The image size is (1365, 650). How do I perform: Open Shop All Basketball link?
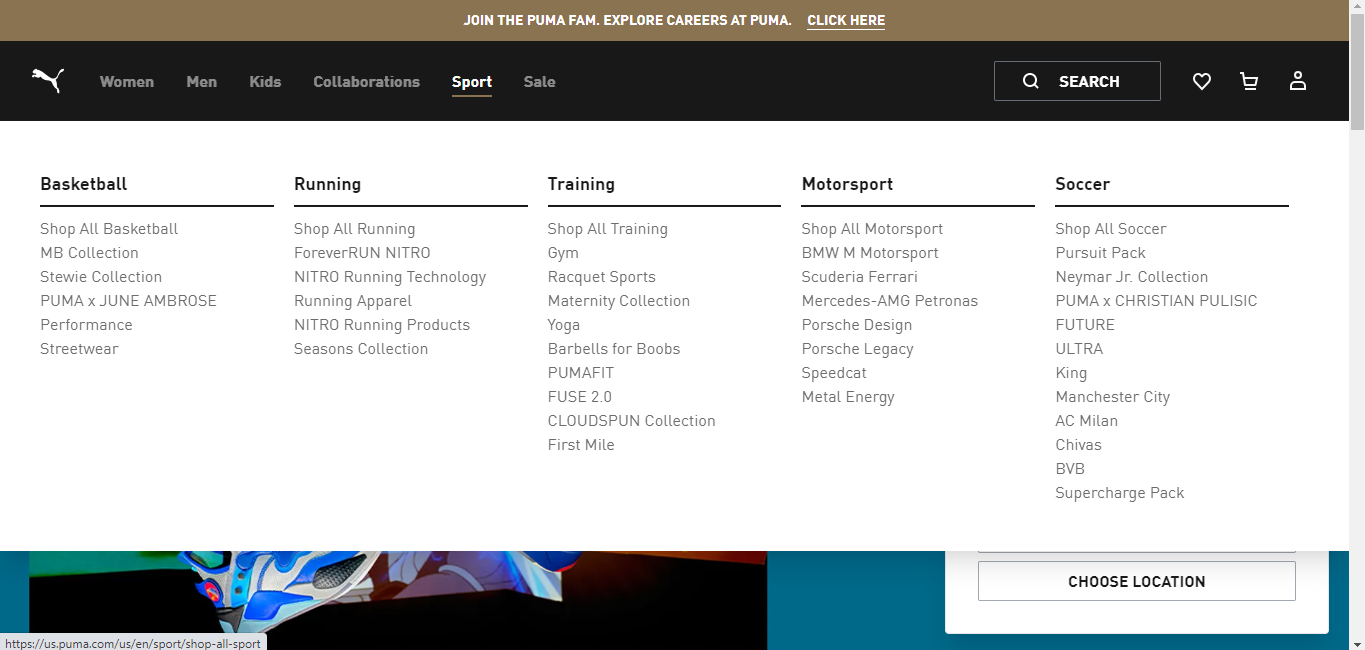[109, 229]
